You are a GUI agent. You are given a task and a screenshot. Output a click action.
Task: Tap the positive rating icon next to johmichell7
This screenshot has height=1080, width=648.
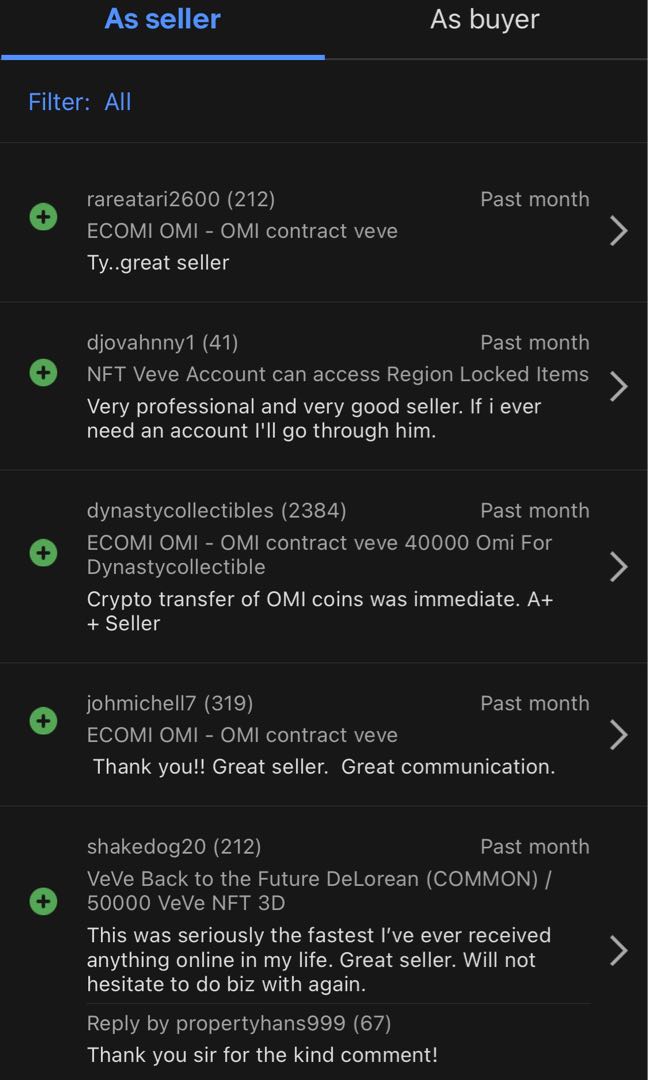[x=42, y=721]
